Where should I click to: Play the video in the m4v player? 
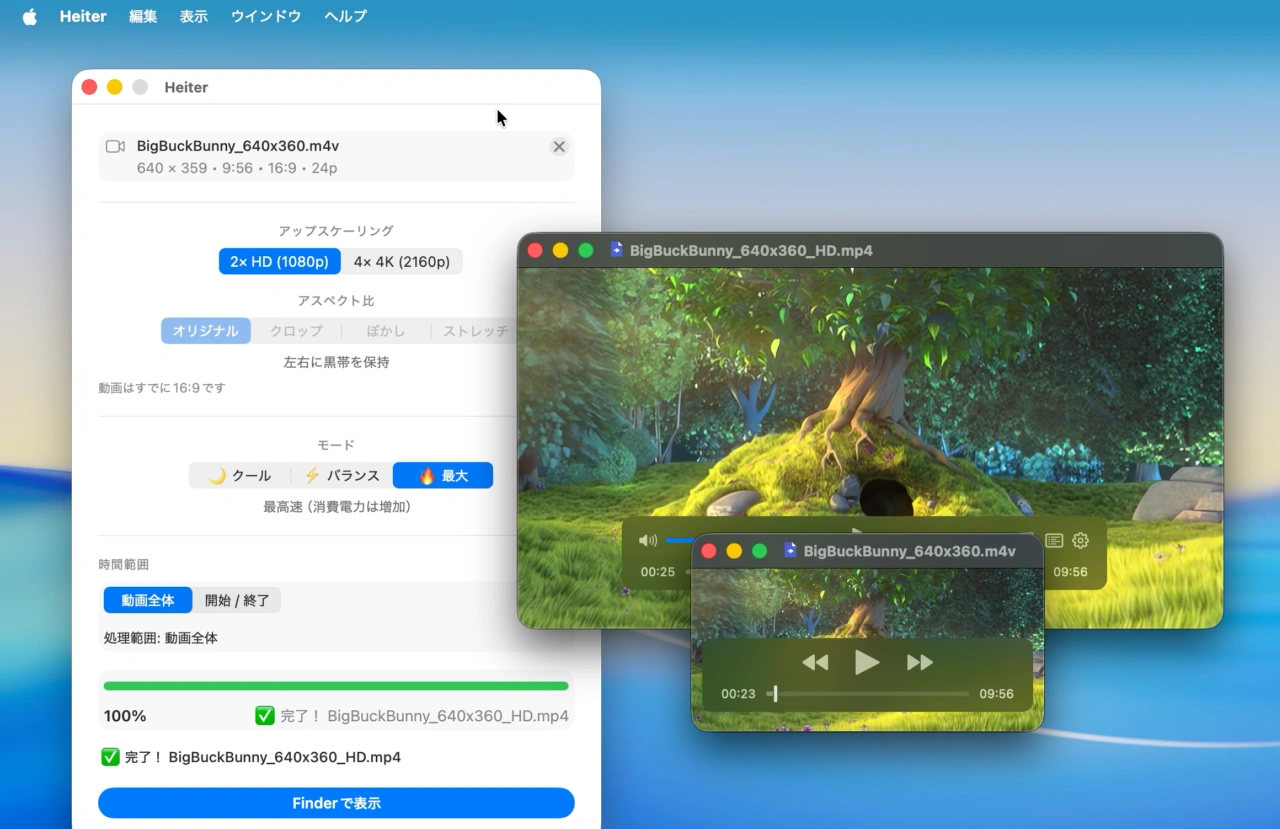867,662
